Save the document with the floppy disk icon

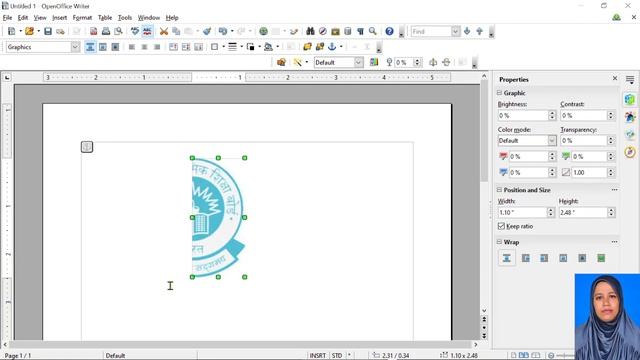(x=48, y=31)
